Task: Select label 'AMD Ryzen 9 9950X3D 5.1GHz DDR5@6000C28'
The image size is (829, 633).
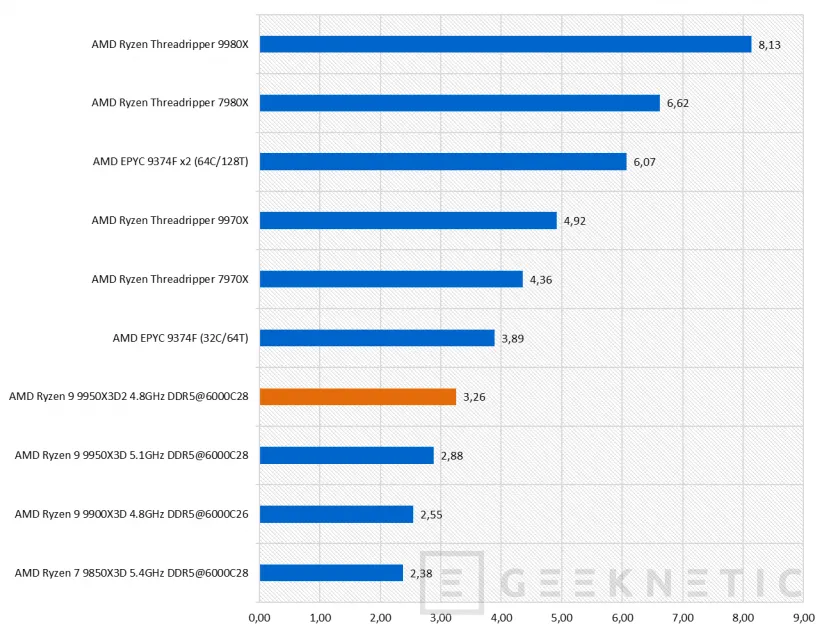Action: click(131, 455)
